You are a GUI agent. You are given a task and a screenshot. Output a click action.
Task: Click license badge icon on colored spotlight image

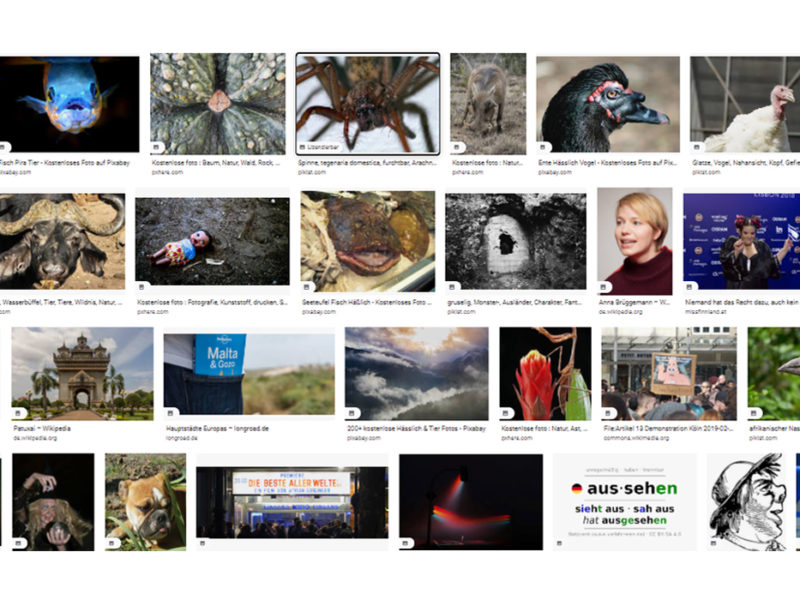pyautogui.click(x=407, y=543)
